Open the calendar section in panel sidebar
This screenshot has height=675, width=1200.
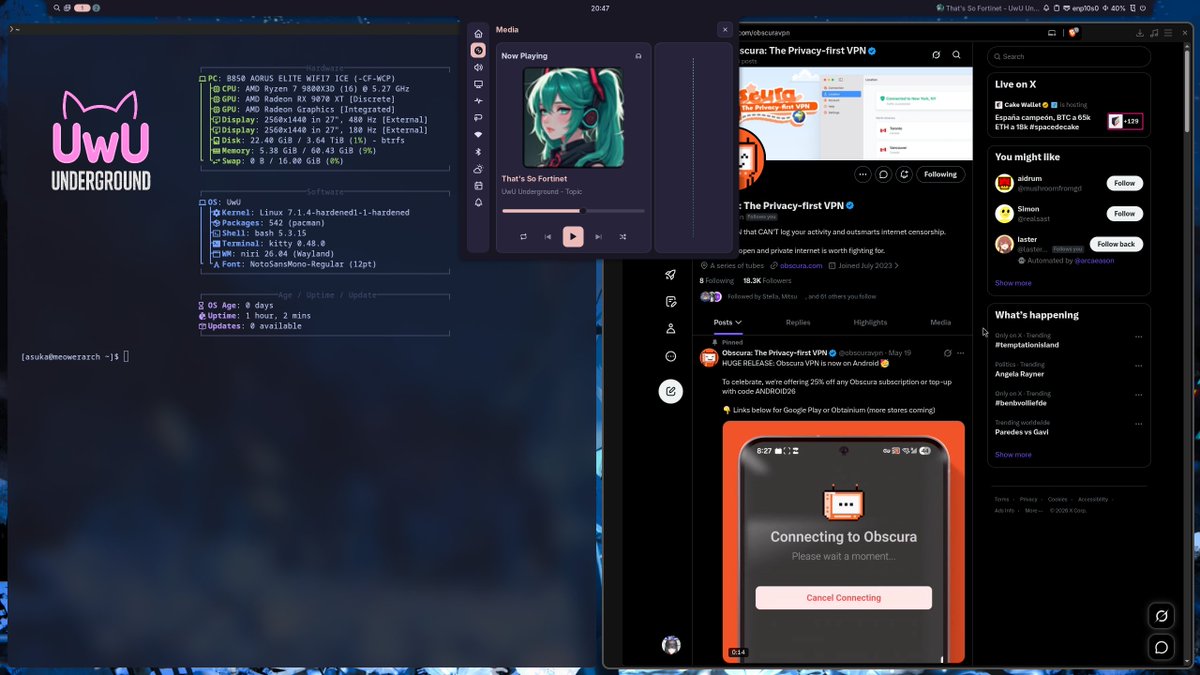(x=478, y=186)
